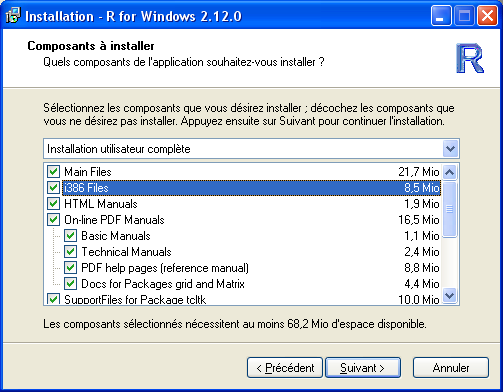Uncheck the Main Files checkbox
This screenshot has height=392, width=503.
pyautogui.click(x=53, y=172)
